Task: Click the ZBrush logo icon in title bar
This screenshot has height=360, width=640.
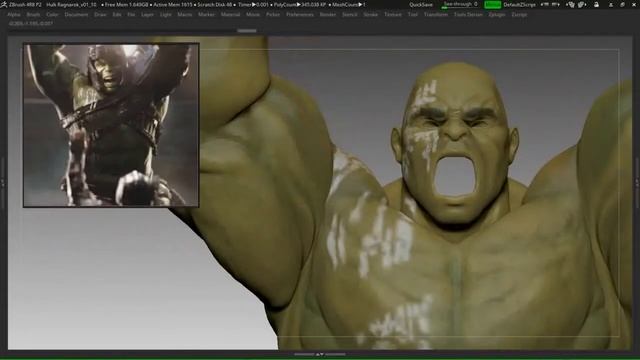Action: click(4, 4)
